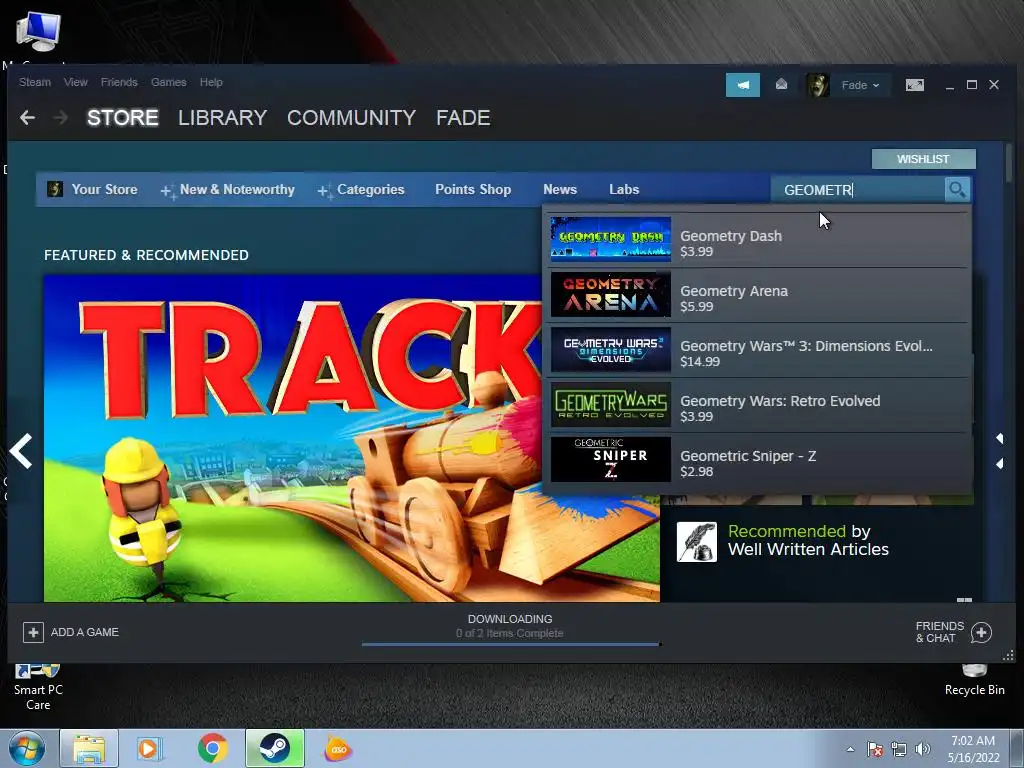Expand the Categories menu
Viewport: 1024px width, 768px height.
361,189
